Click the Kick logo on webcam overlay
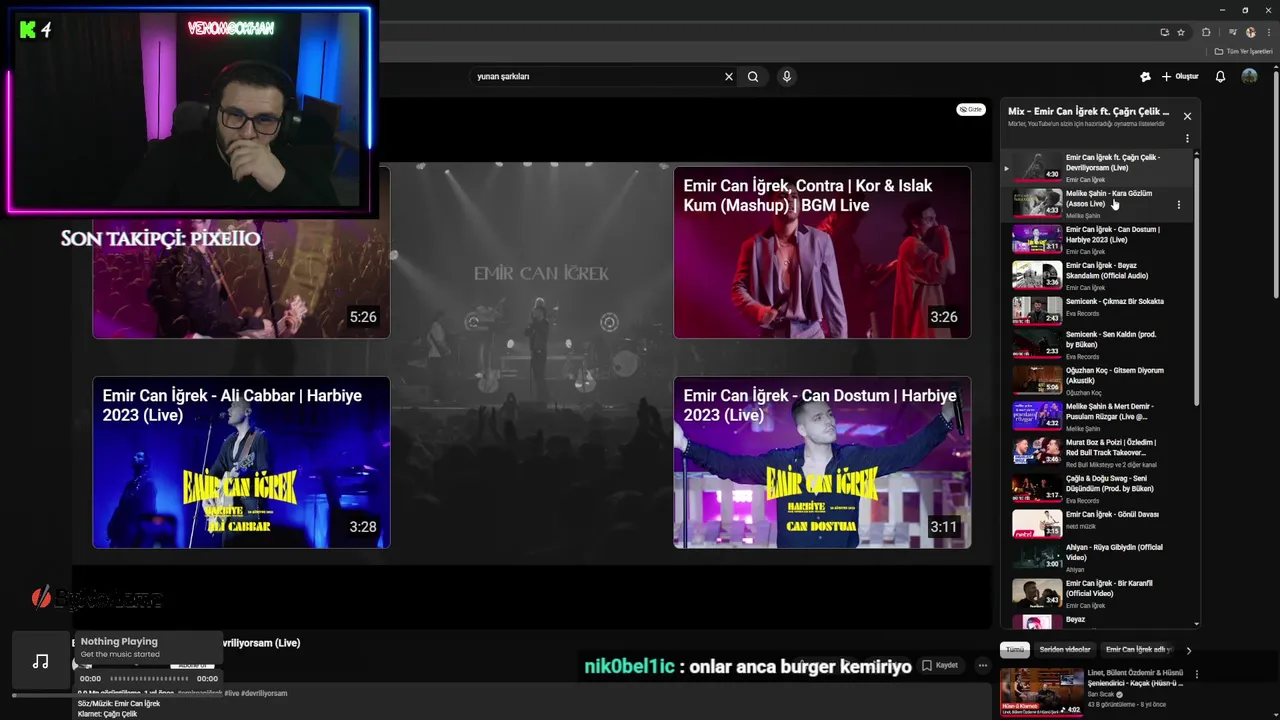This screenshot has height=720, width=1280. pos(27,30)
